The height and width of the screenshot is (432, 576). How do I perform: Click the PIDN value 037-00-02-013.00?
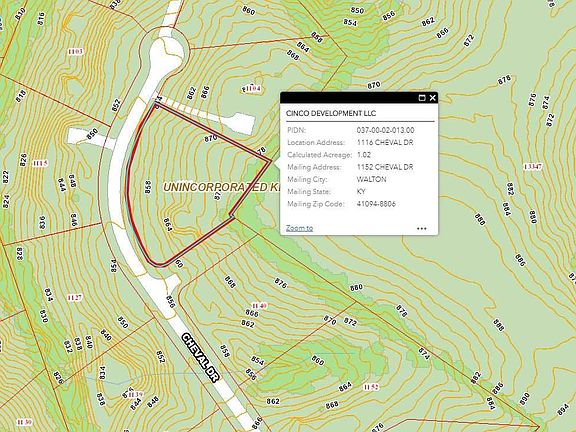point(385,130)
